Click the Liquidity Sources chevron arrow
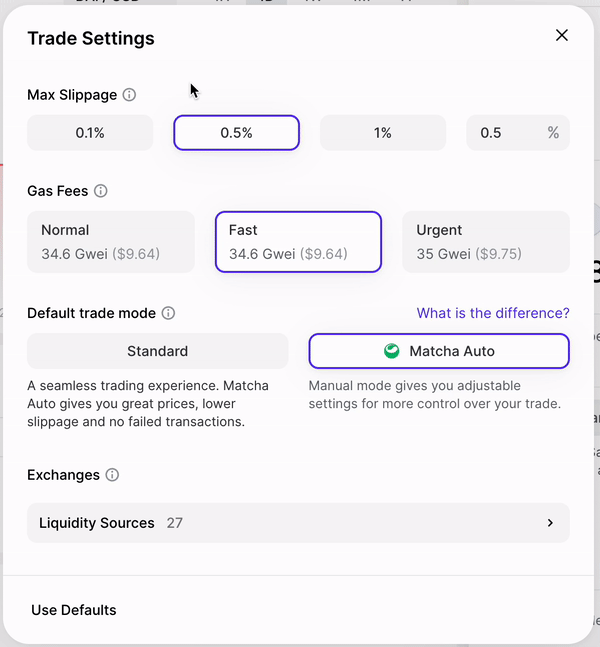The width and height of the screenshot is (600, 647). pyautogui.click(x=550, y=523)
